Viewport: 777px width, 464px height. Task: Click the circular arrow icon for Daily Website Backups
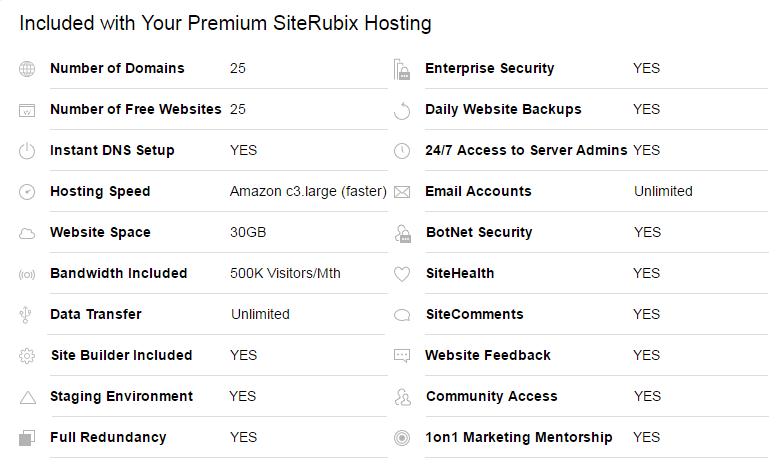pyautogui.click(x=402, y=111)
